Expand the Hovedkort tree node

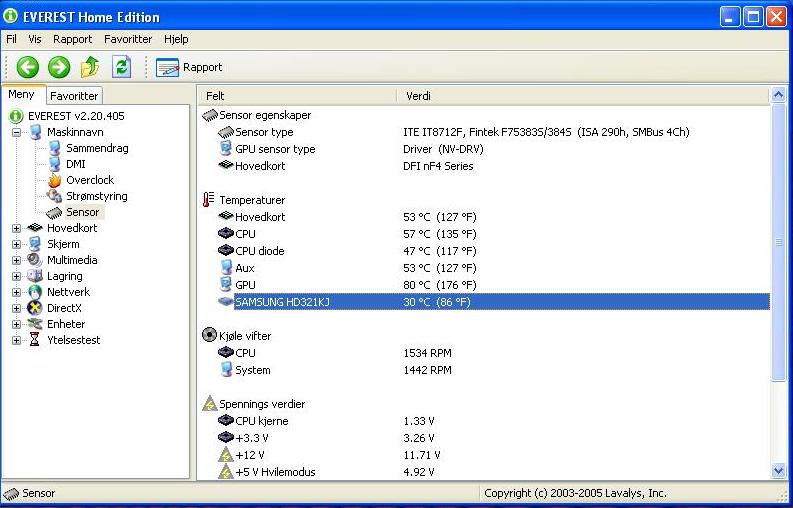pos(16,228)
